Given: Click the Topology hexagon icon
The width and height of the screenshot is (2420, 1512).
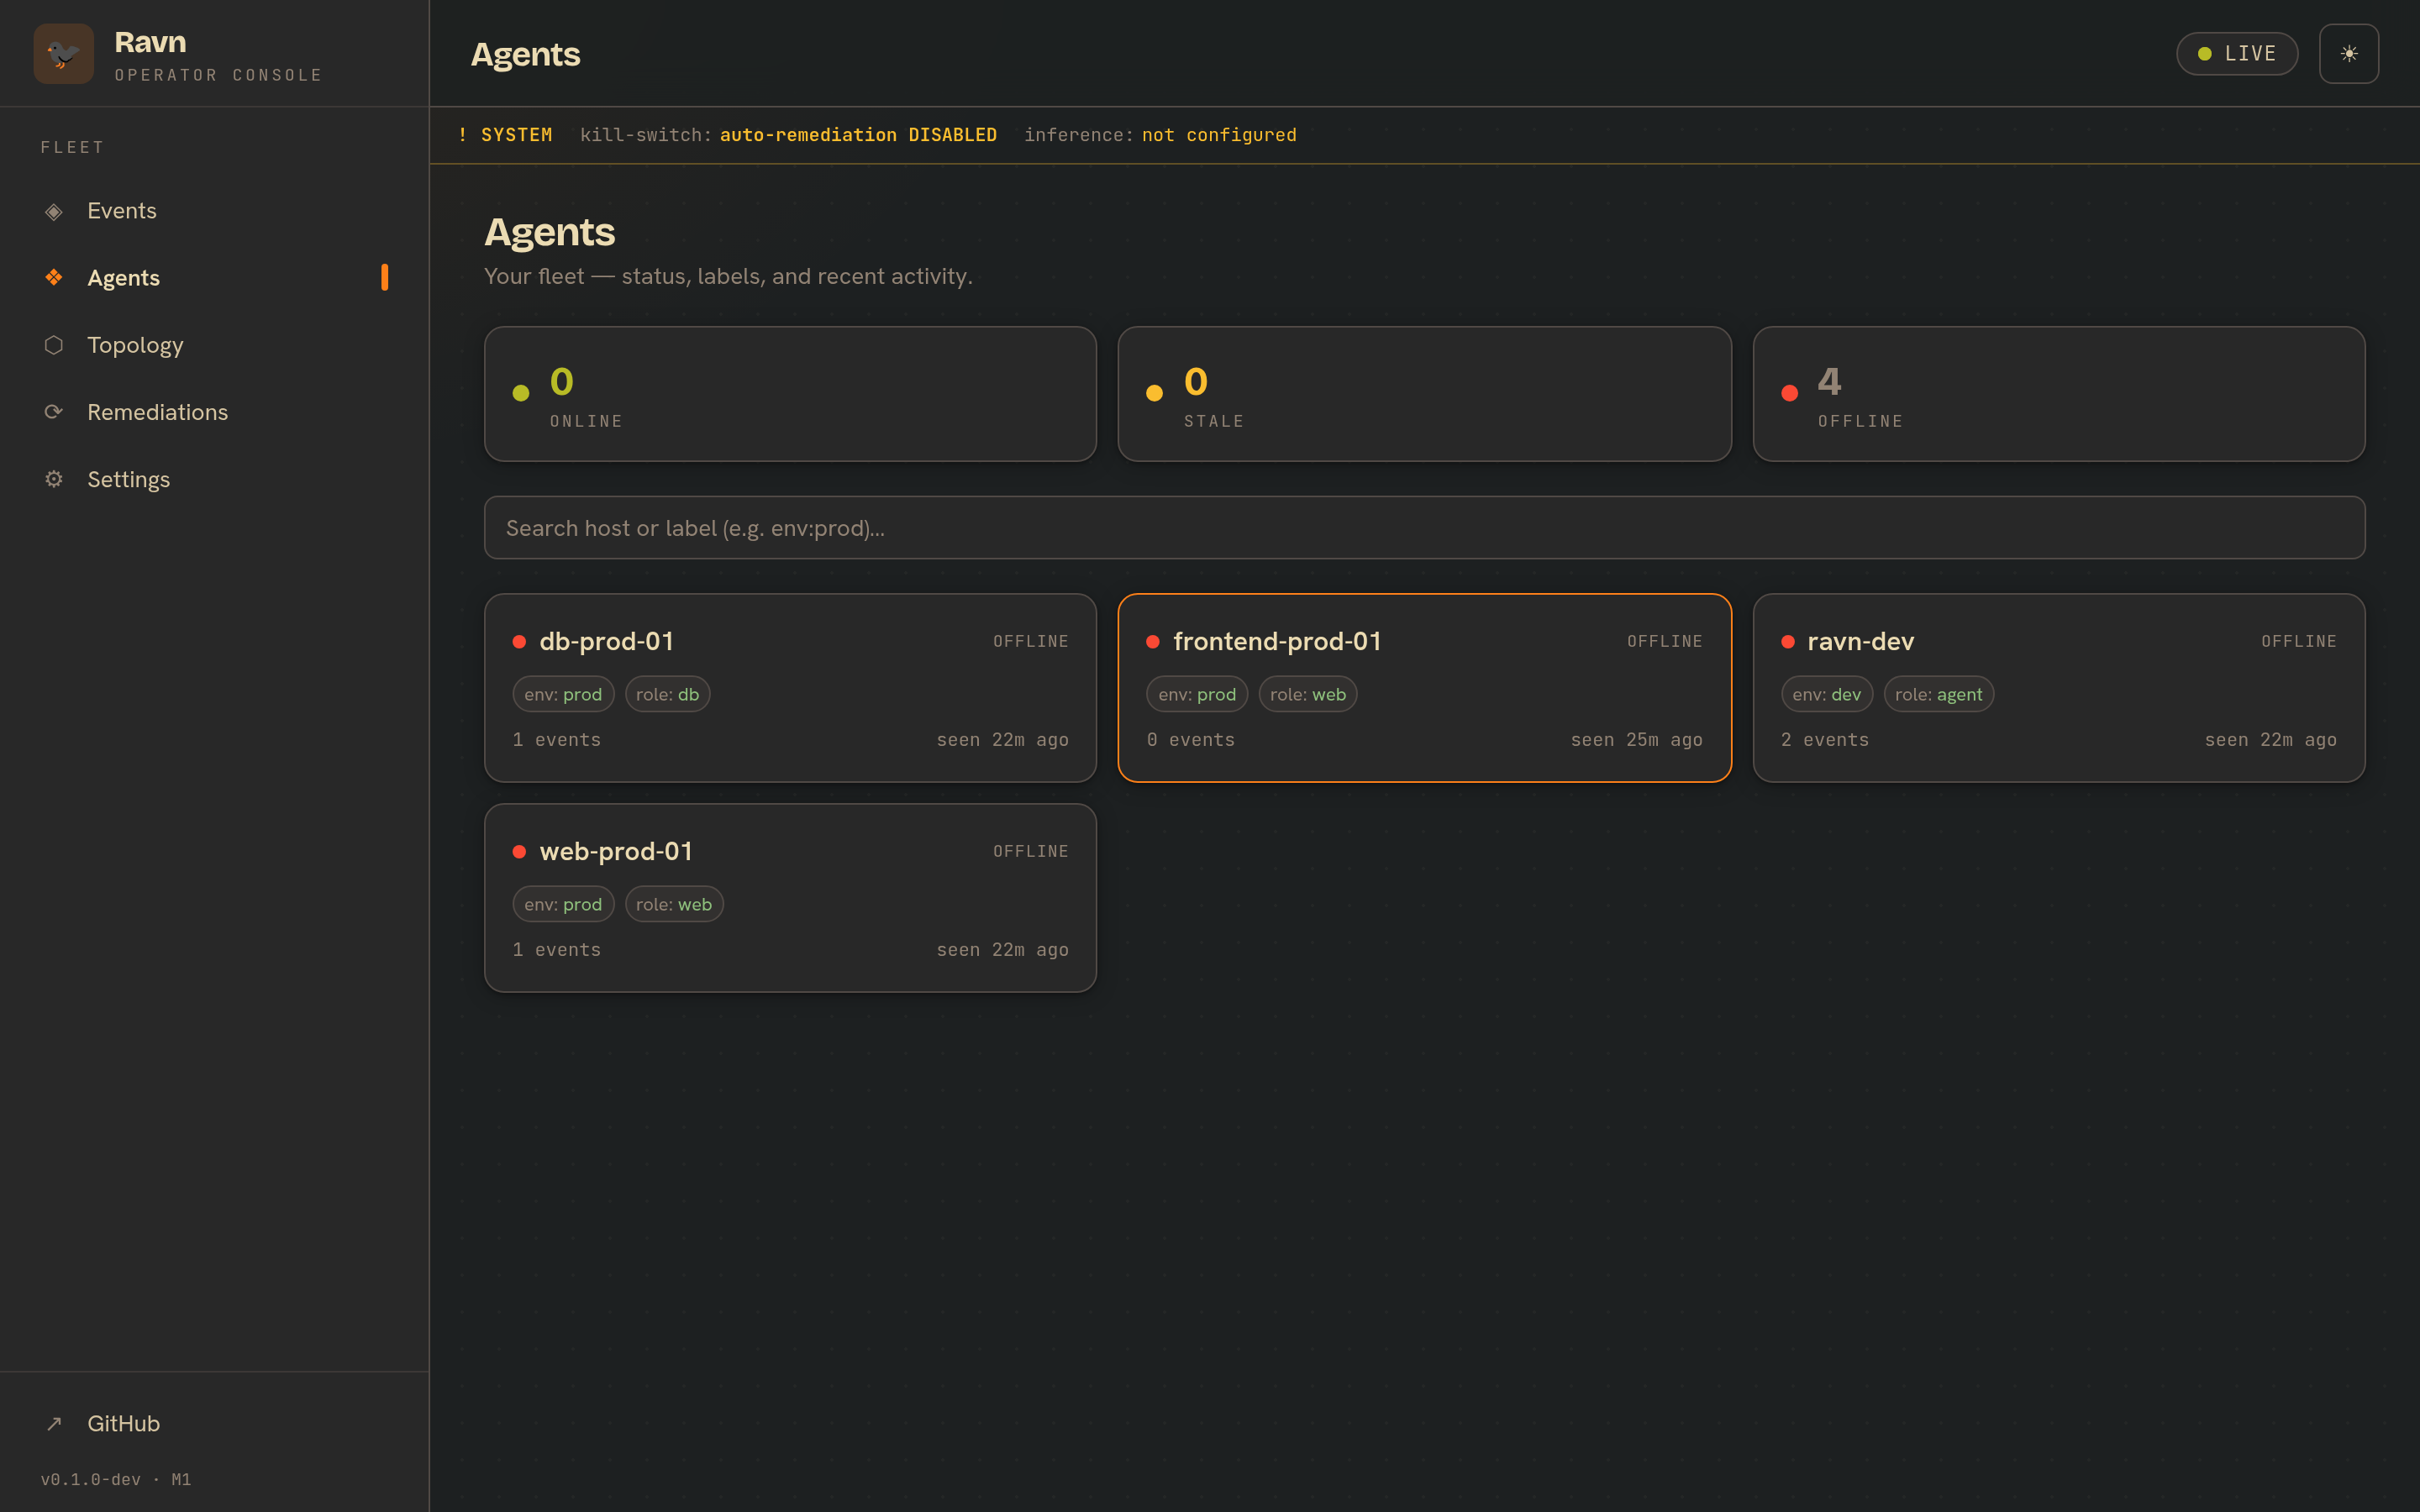Looking at the screenshot, I should coord(54,345).
